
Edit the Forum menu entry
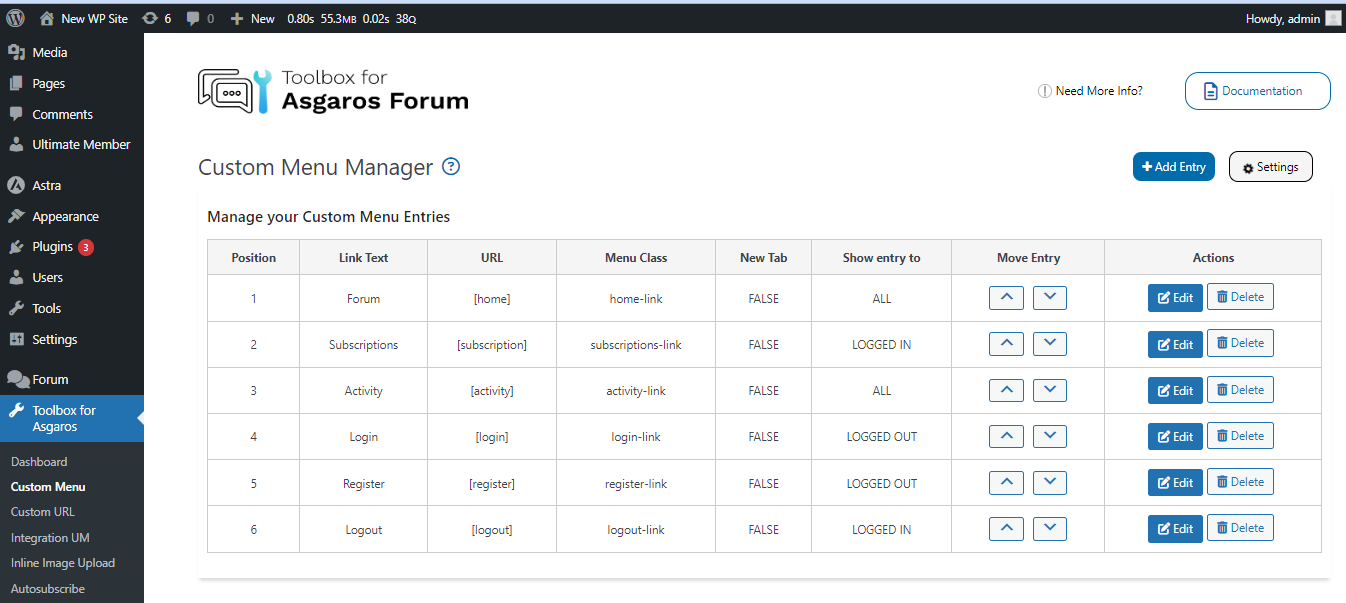[x=1175, y=298]
